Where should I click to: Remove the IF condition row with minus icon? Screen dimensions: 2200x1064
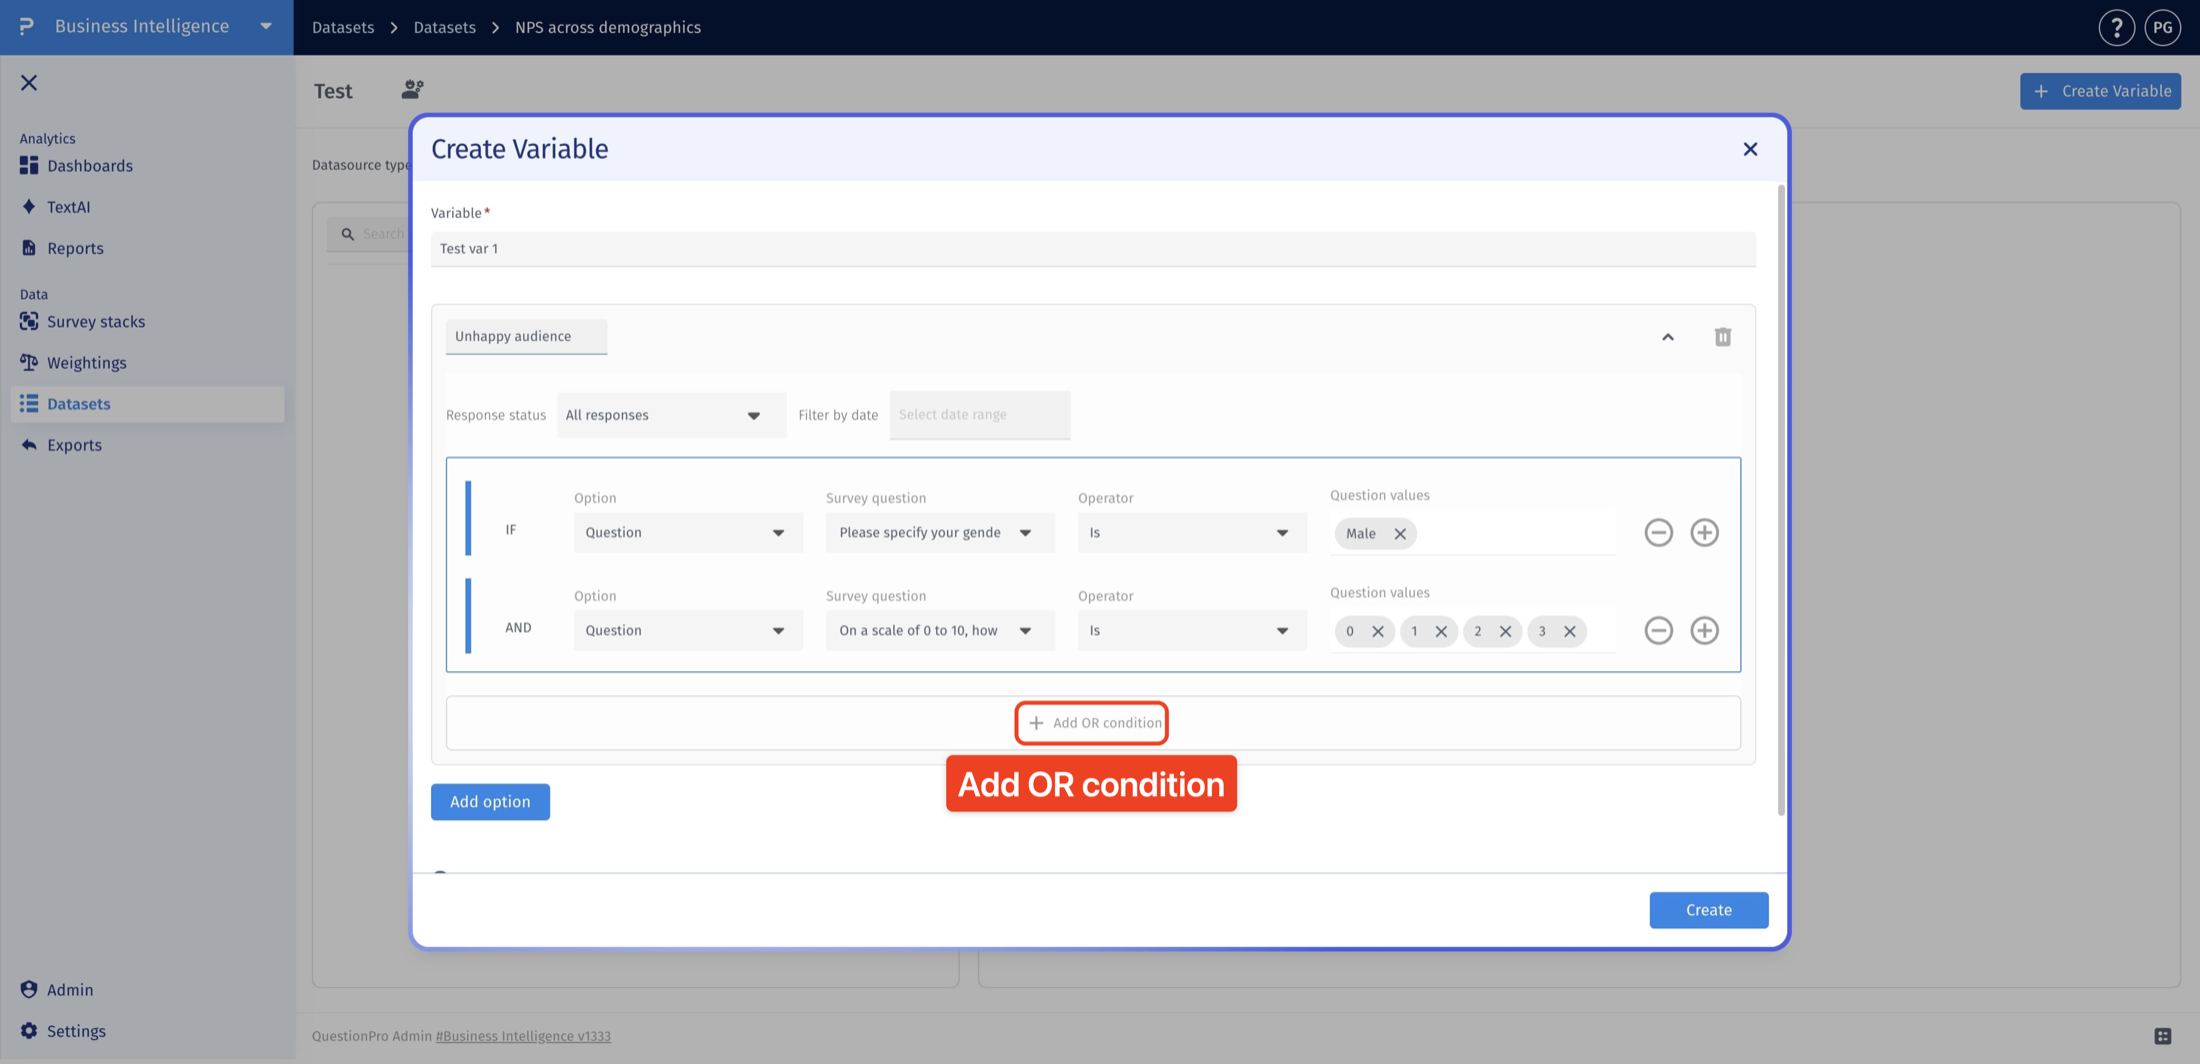[x=1658, y=532]
